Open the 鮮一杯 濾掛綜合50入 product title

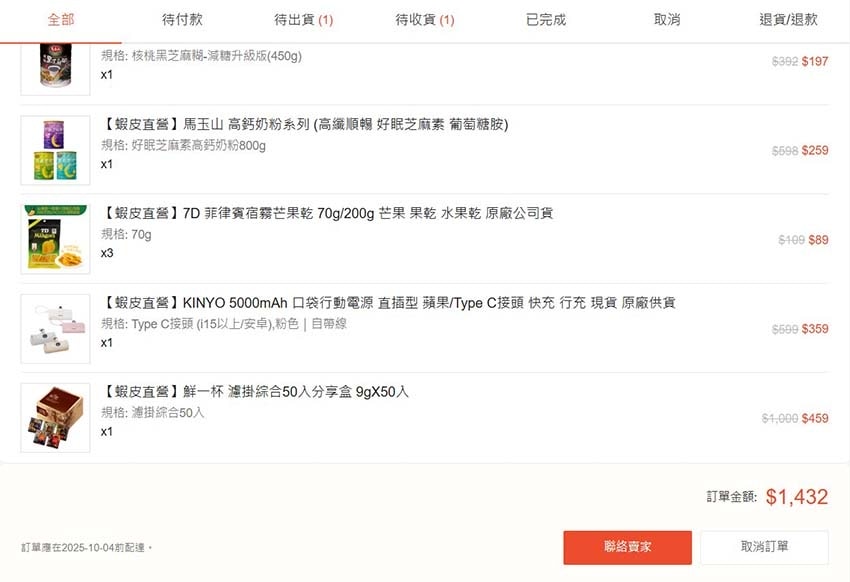(255, 392)
